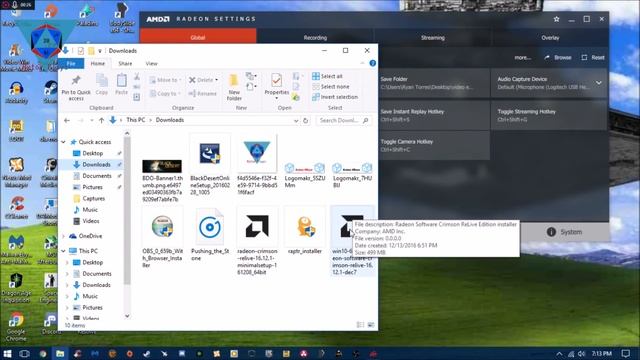Click Toggle Streaming Hotkey tile
This screenshot has height=360, width=640.
pos(549,115)
